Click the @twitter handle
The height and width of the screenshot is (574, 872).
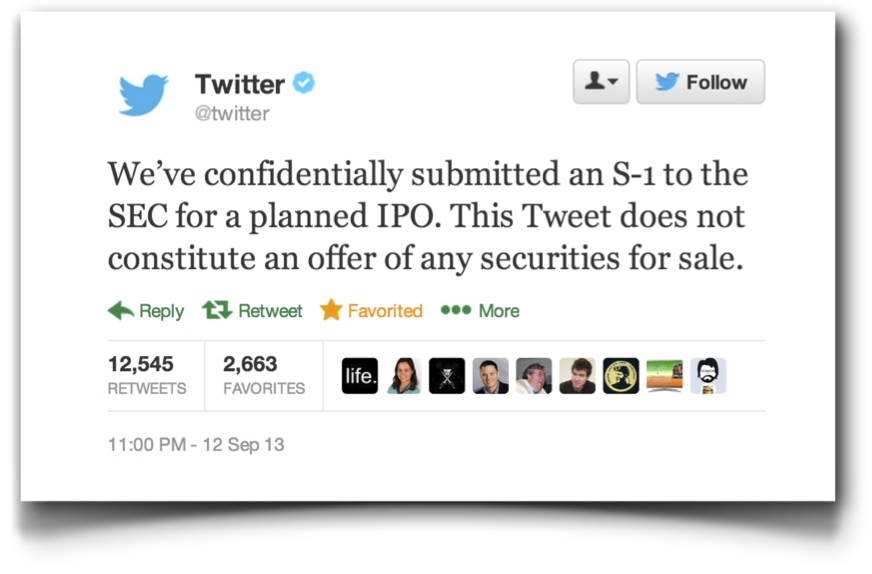(x=232, y=113)
